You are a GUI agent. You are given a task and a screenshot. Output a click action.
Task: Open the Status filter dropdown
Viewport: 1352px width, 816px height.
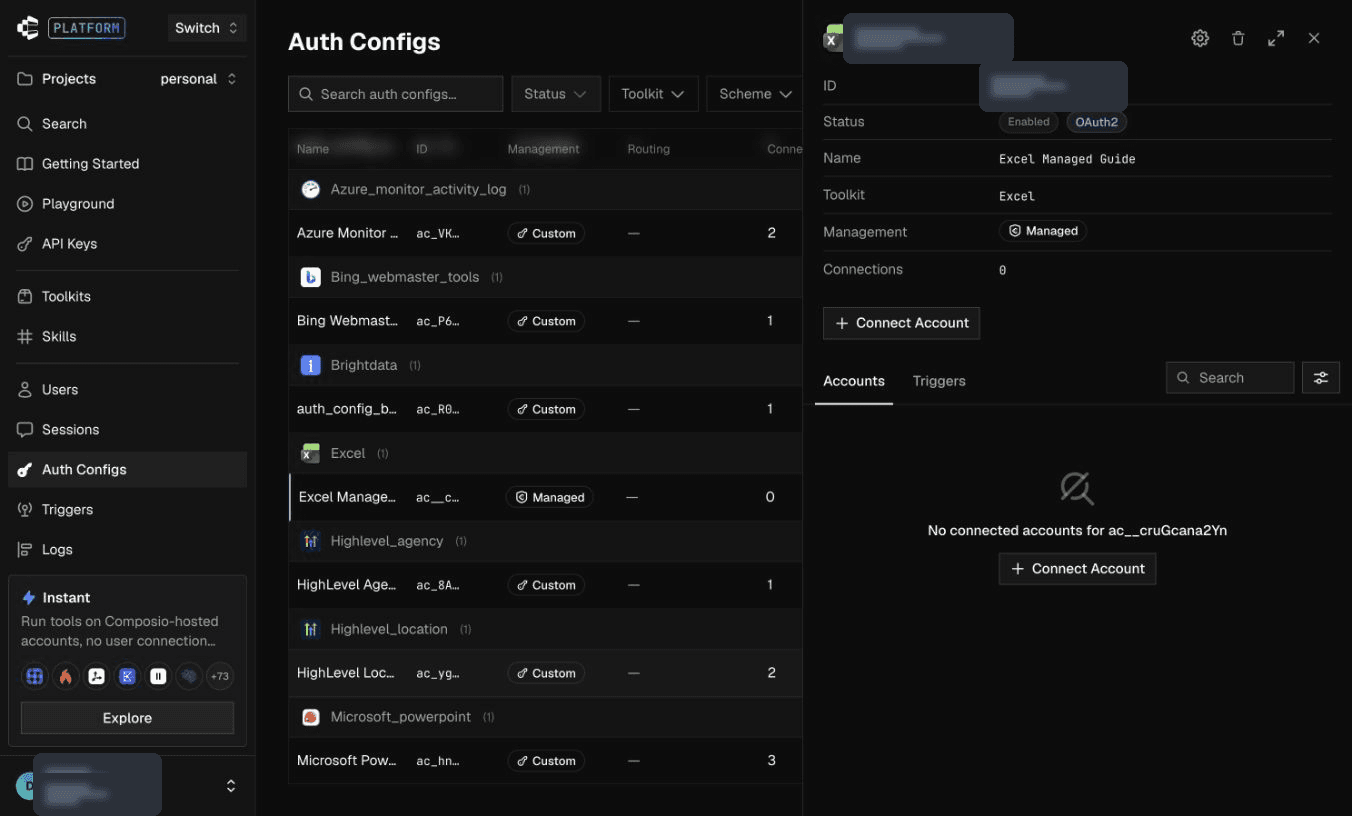(556, 94)
